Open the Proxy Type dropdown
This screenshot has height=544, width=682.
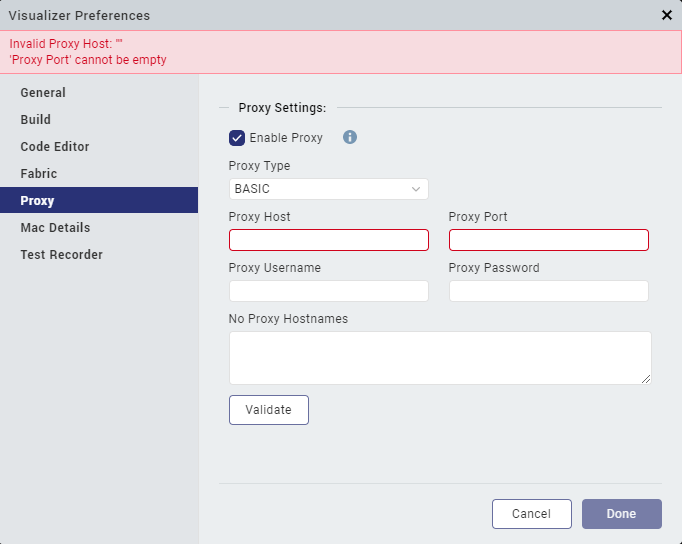[328, 189]
